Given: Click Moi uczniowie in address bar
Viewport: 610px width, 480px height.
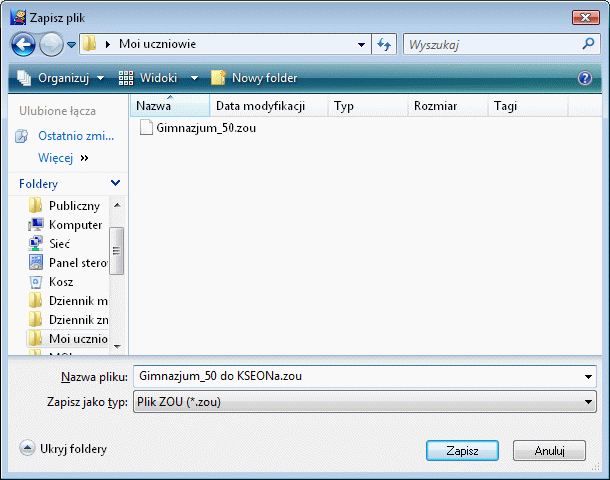Looking at the screenshot, I should (x=157, y=44).
